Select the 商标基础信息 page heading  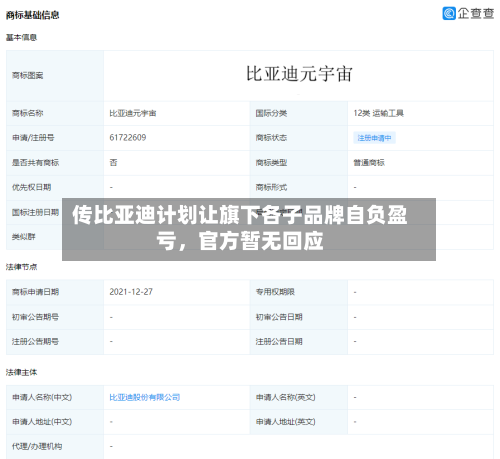tap(32, 15)
